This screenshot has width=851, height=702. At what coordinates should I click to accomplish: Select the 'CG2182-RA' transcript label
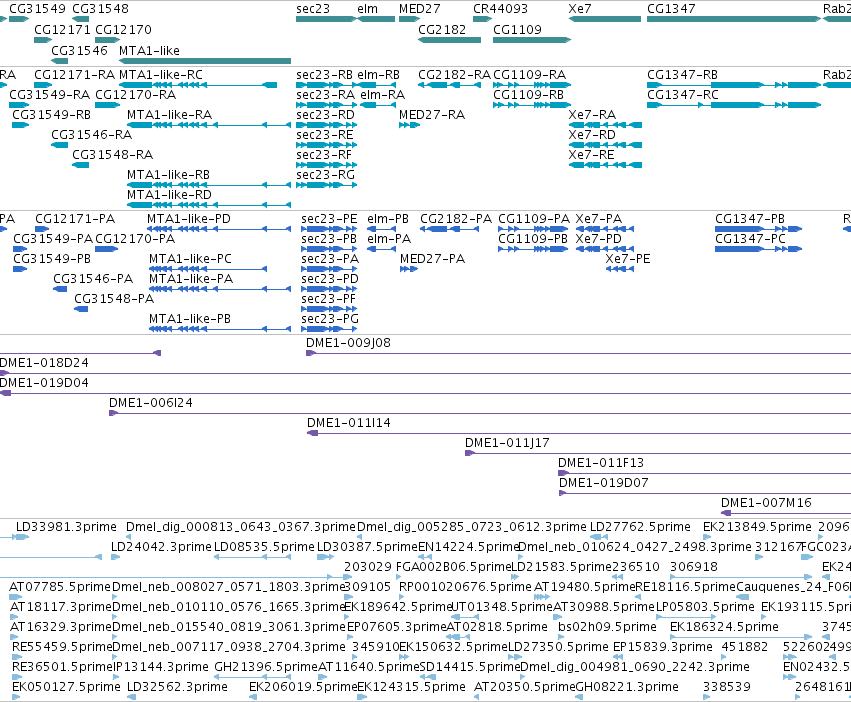coord(454,74)
